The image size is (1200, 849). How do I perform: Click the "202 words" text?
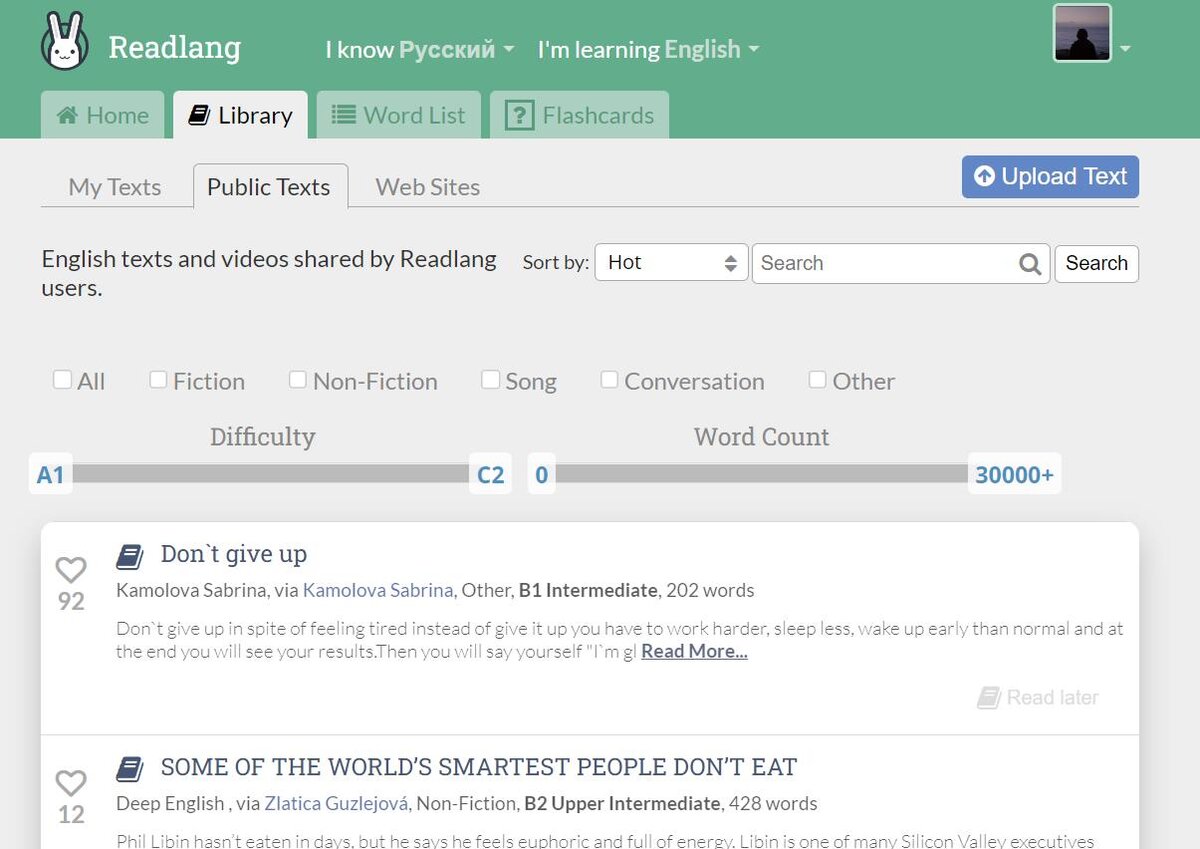[710, 590]
